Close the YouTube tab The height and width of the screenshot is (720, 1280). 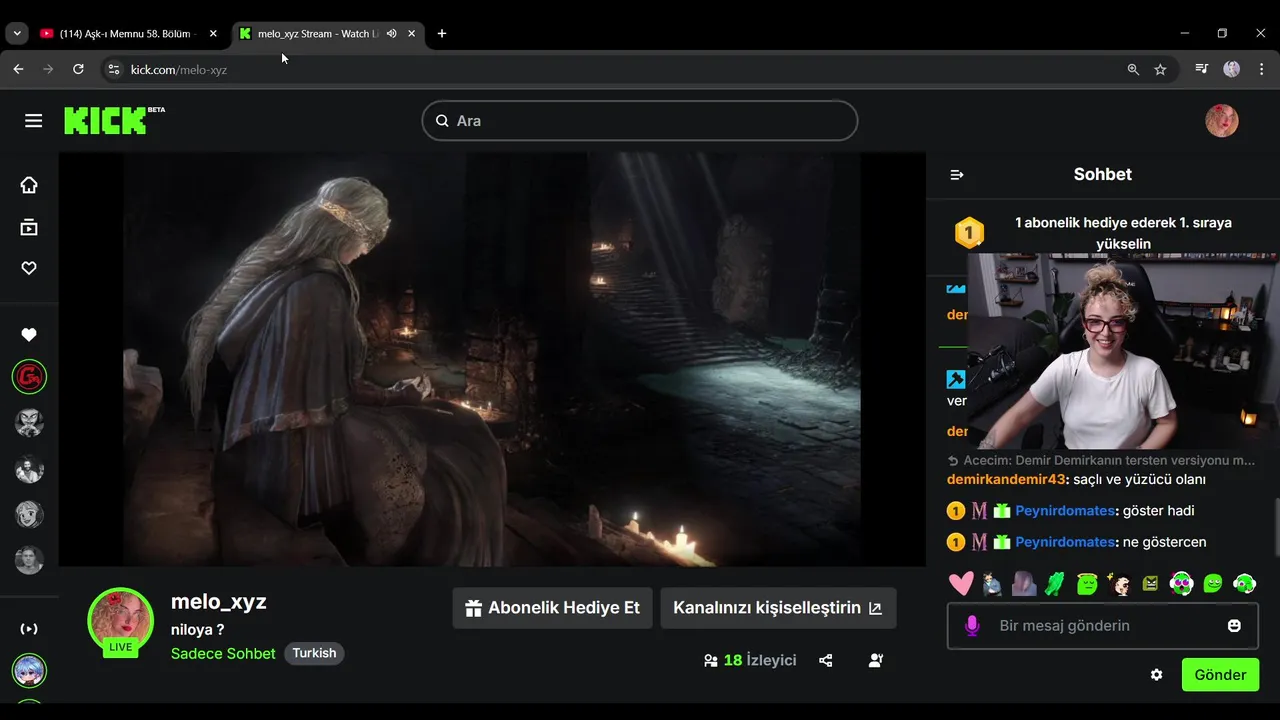(213, 33)
